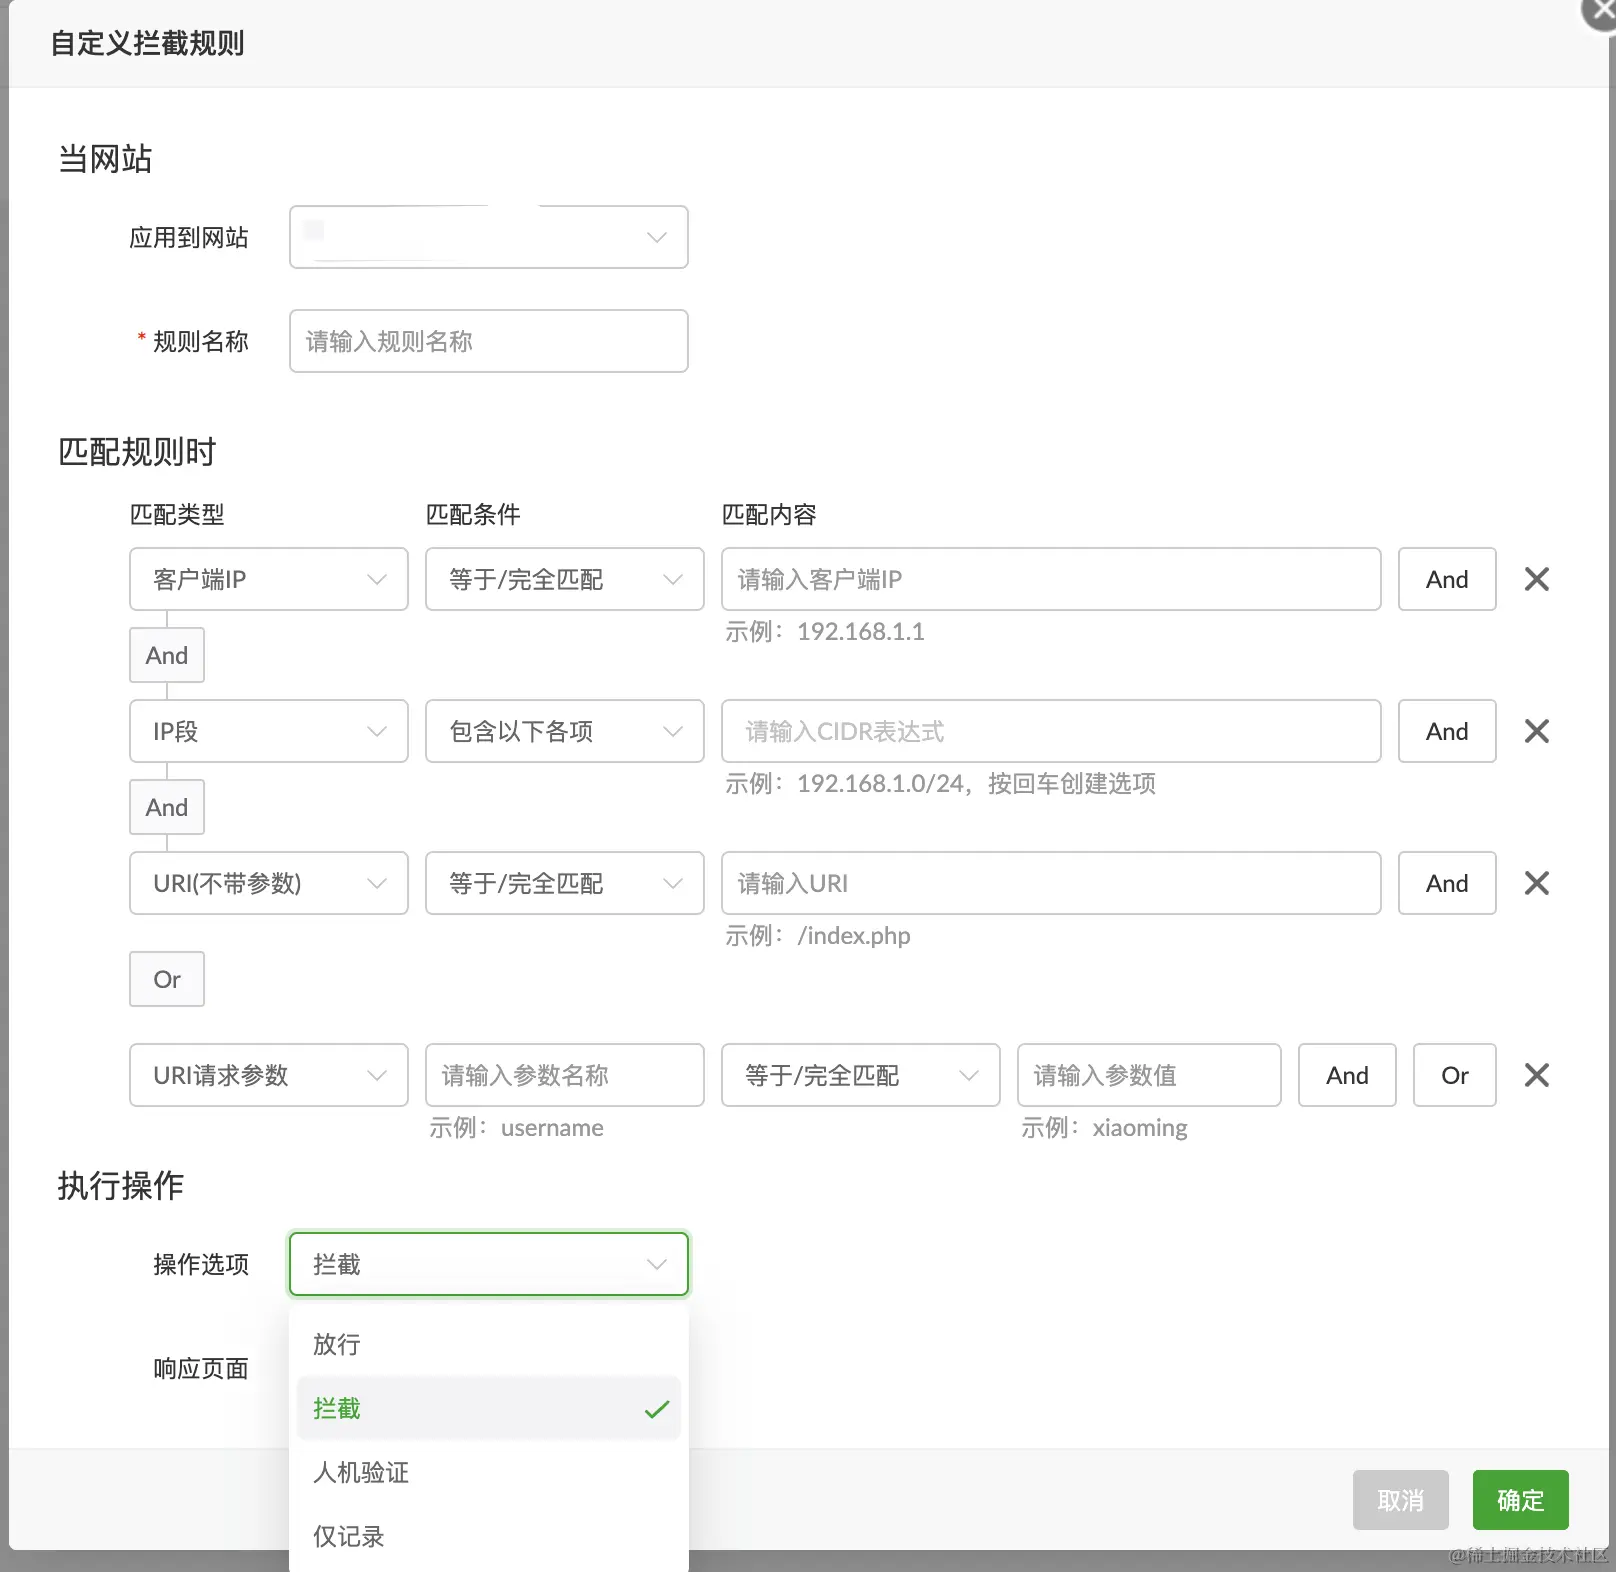
Task: Click the 响应页面 label
Action: 201,1368
